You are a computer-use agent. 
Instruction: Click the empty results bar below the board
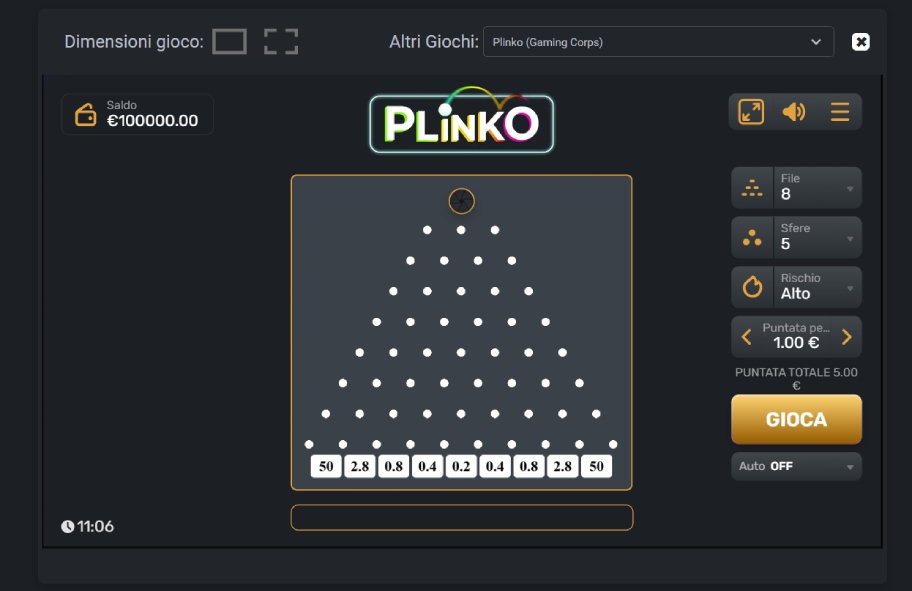pyautogui.click(x=462, y=518)
